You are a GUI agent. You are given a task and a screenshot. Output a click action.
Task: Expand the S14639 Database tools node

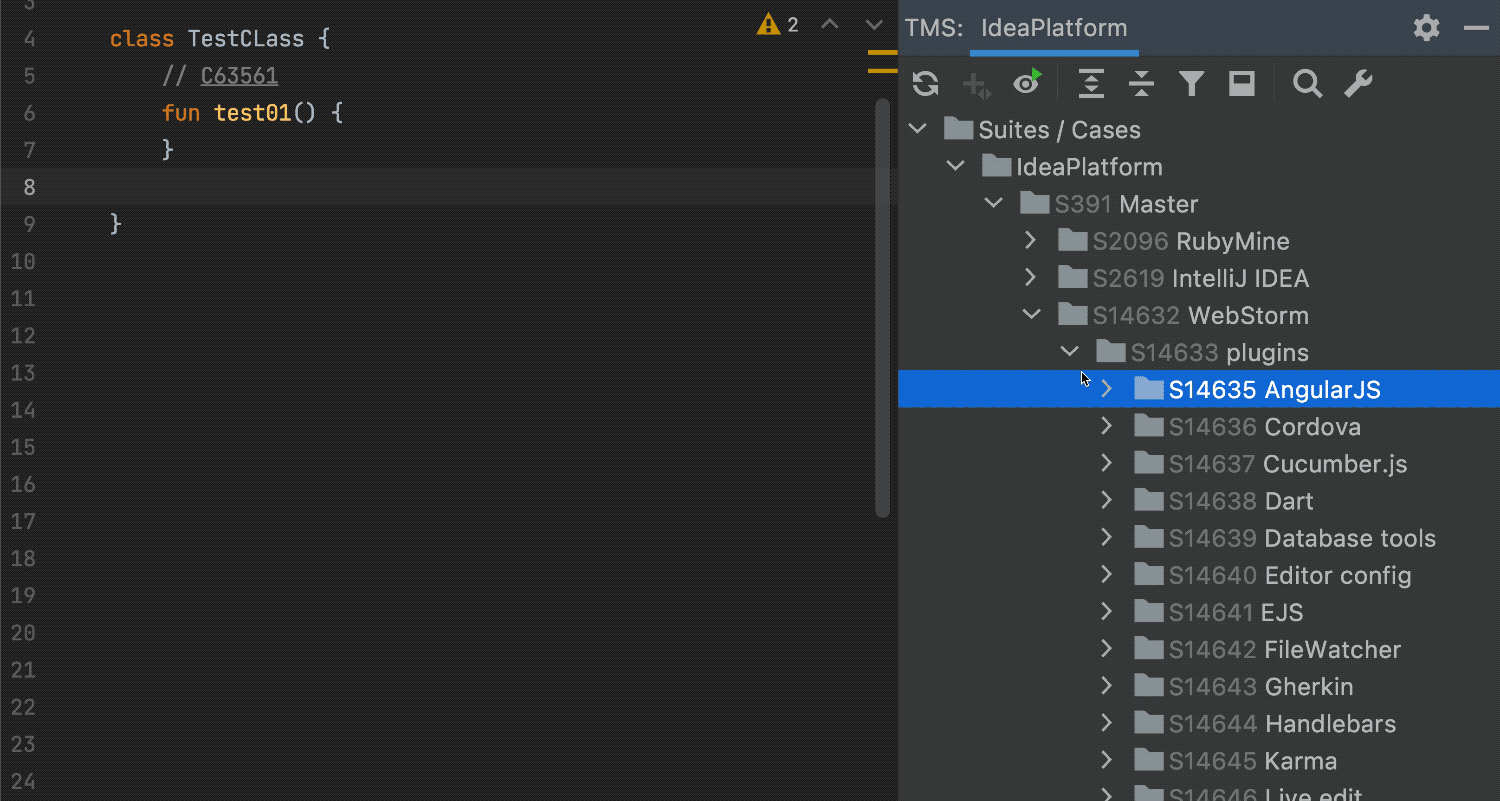click(1107, 537)
